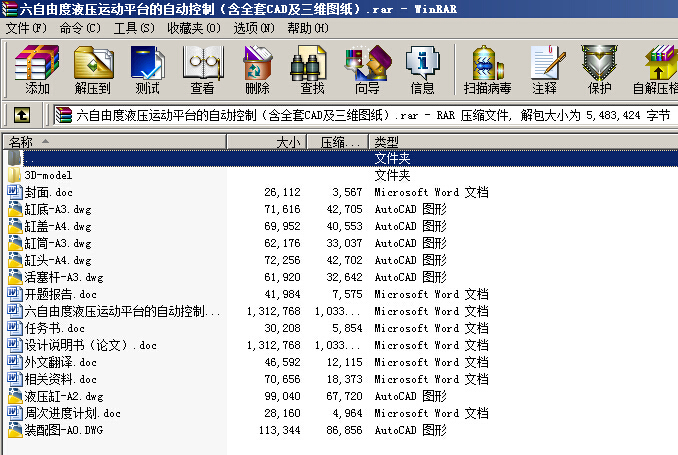Click the DWG icon of 装配图-A0.DWG
Viewport: 678px width, 455px height.
coord(15,430)
